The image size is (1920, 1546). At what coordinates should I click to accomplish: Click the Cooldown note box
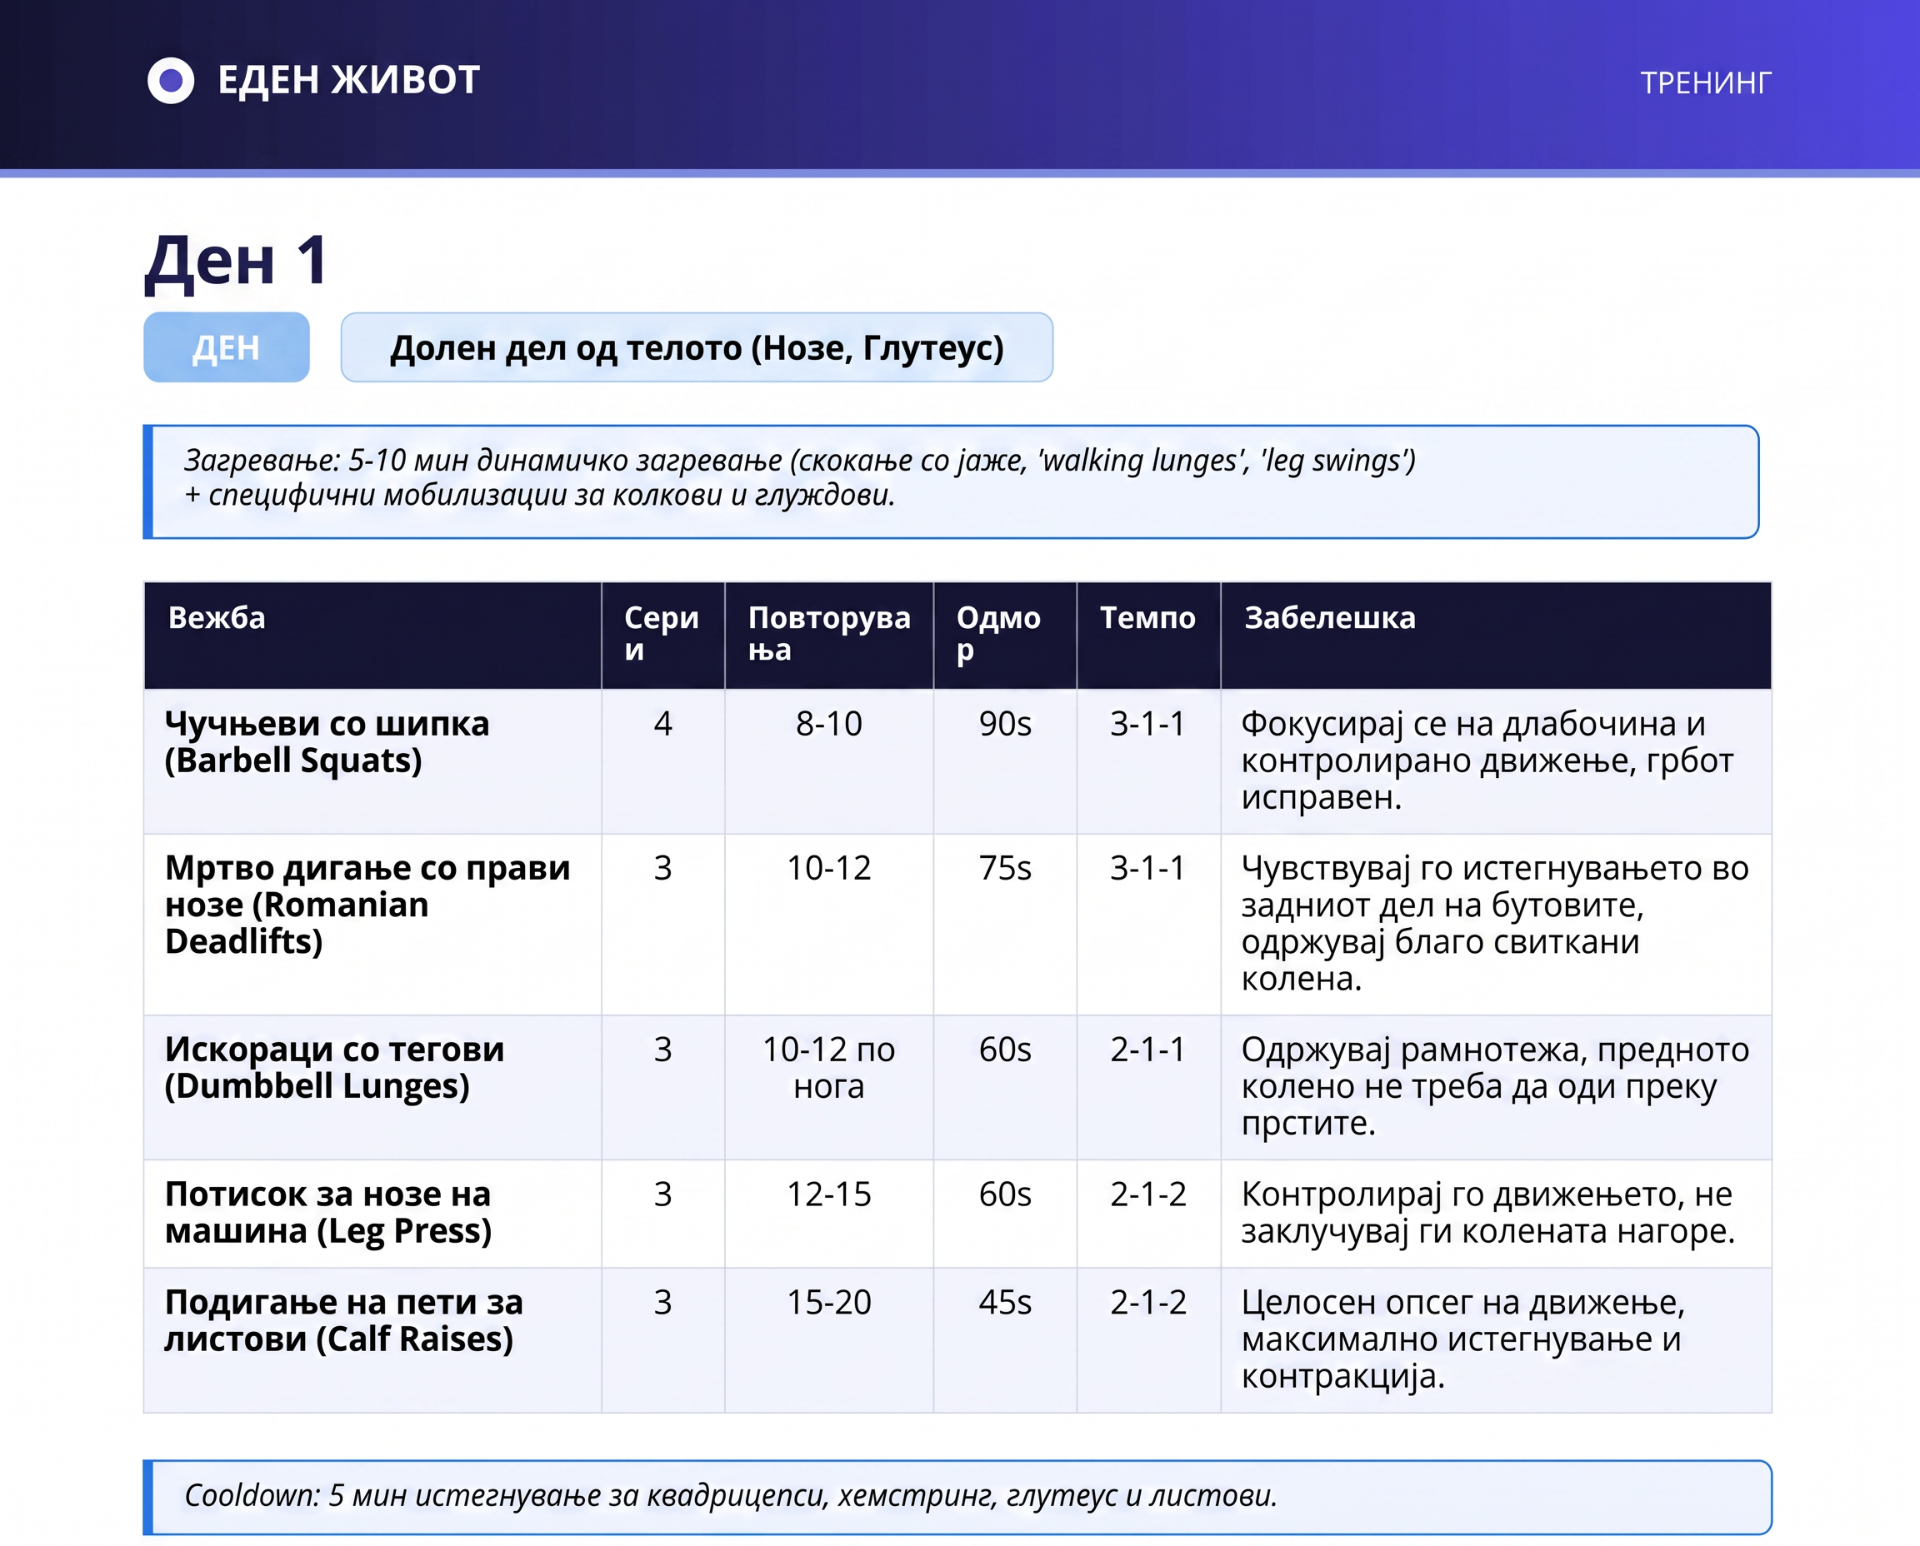tap(957, 1496)
